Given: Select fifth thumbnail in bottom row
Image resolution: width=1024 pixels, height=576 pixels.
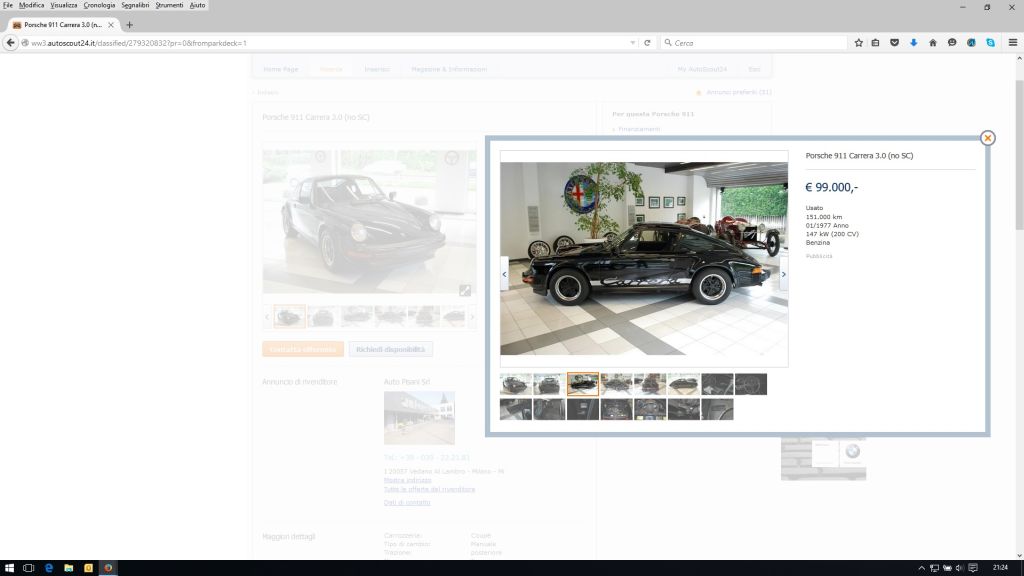Looking at the screenshot, I should pyautogui.click(x=650, y=409).
